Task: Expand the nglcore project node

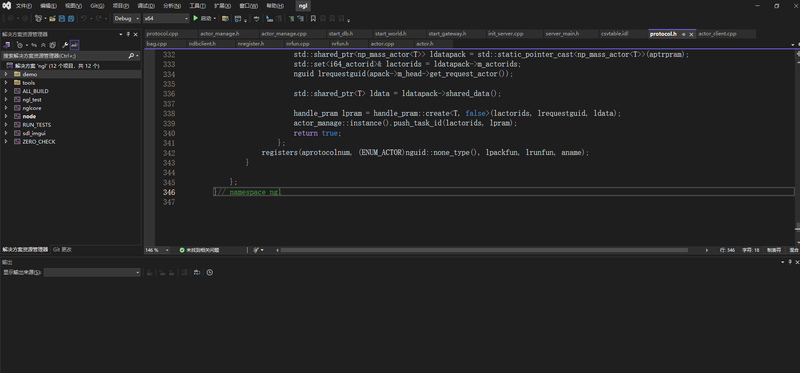Action: pyautogui.click(x=6, y=108)
